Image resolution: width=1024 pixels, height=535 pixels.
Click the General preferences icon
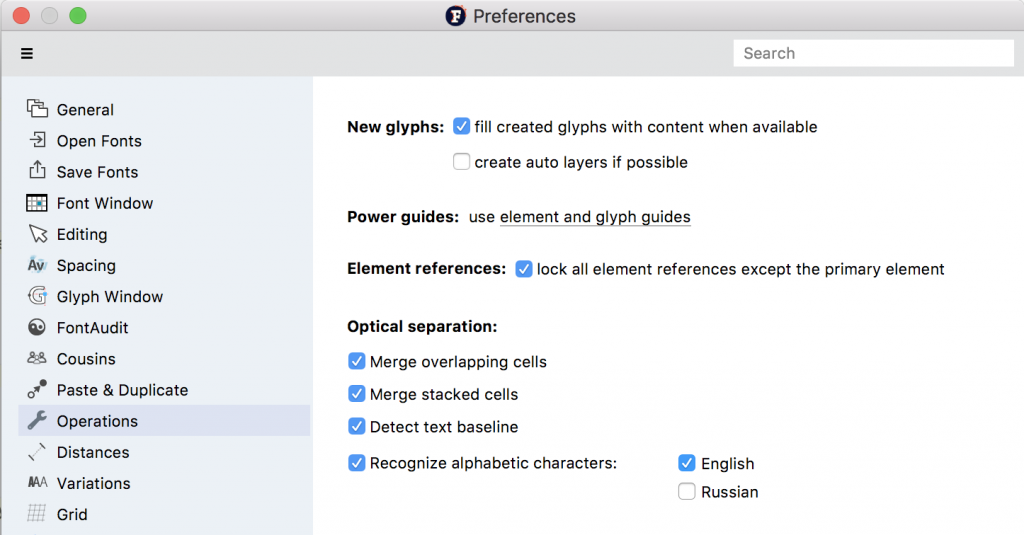point(38,109)
